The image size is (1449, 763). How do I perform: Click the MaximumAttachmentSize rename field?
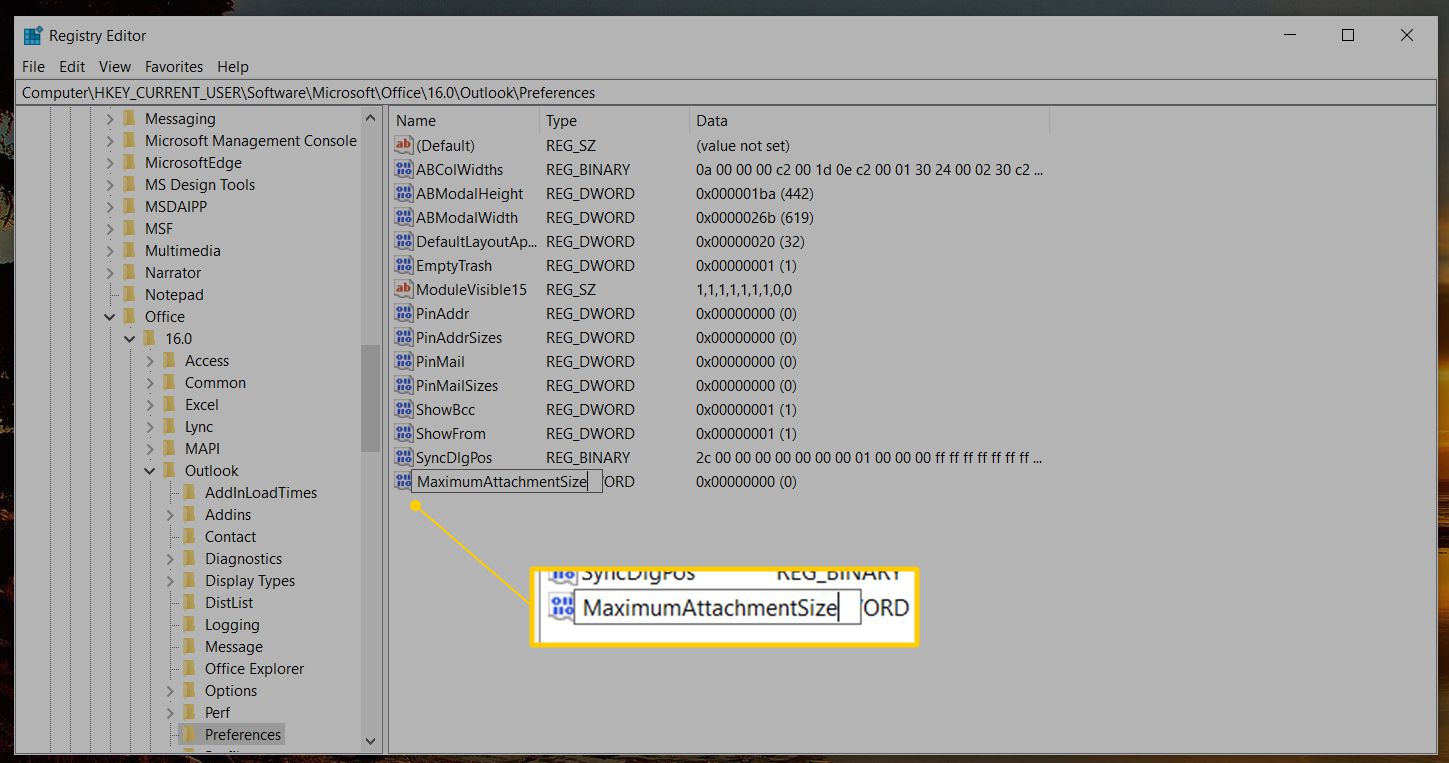point(506,482)
